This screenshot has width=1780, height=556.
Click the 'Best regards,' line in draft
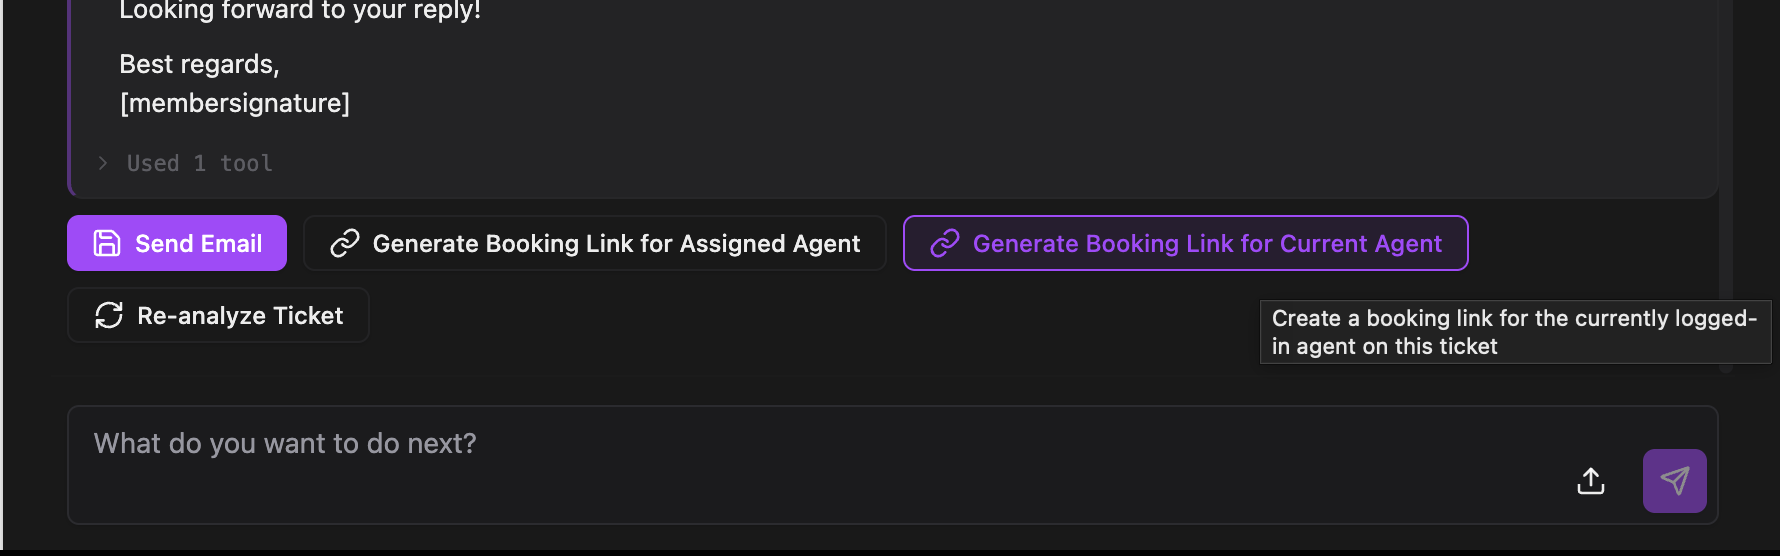click(x=199, y=64)
